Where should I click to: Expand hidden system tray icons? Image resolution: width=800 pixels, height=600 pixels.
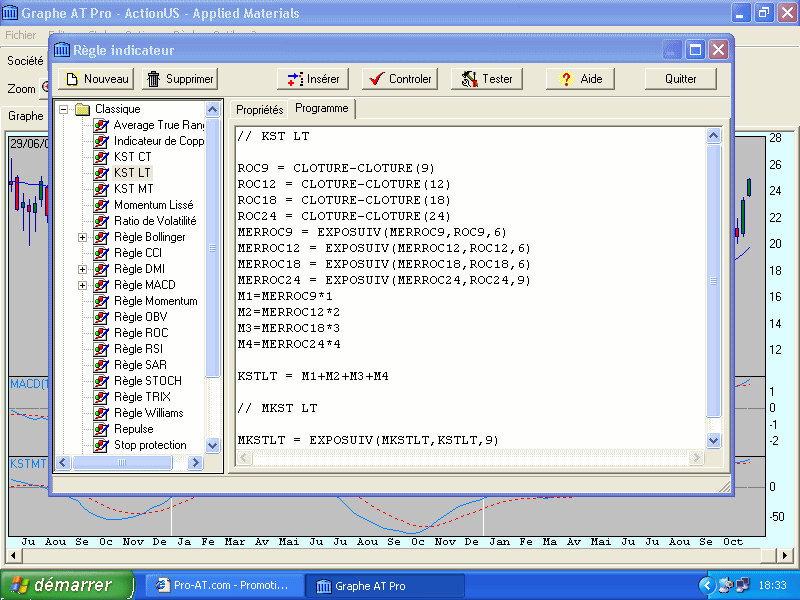(x=707, y=585)
